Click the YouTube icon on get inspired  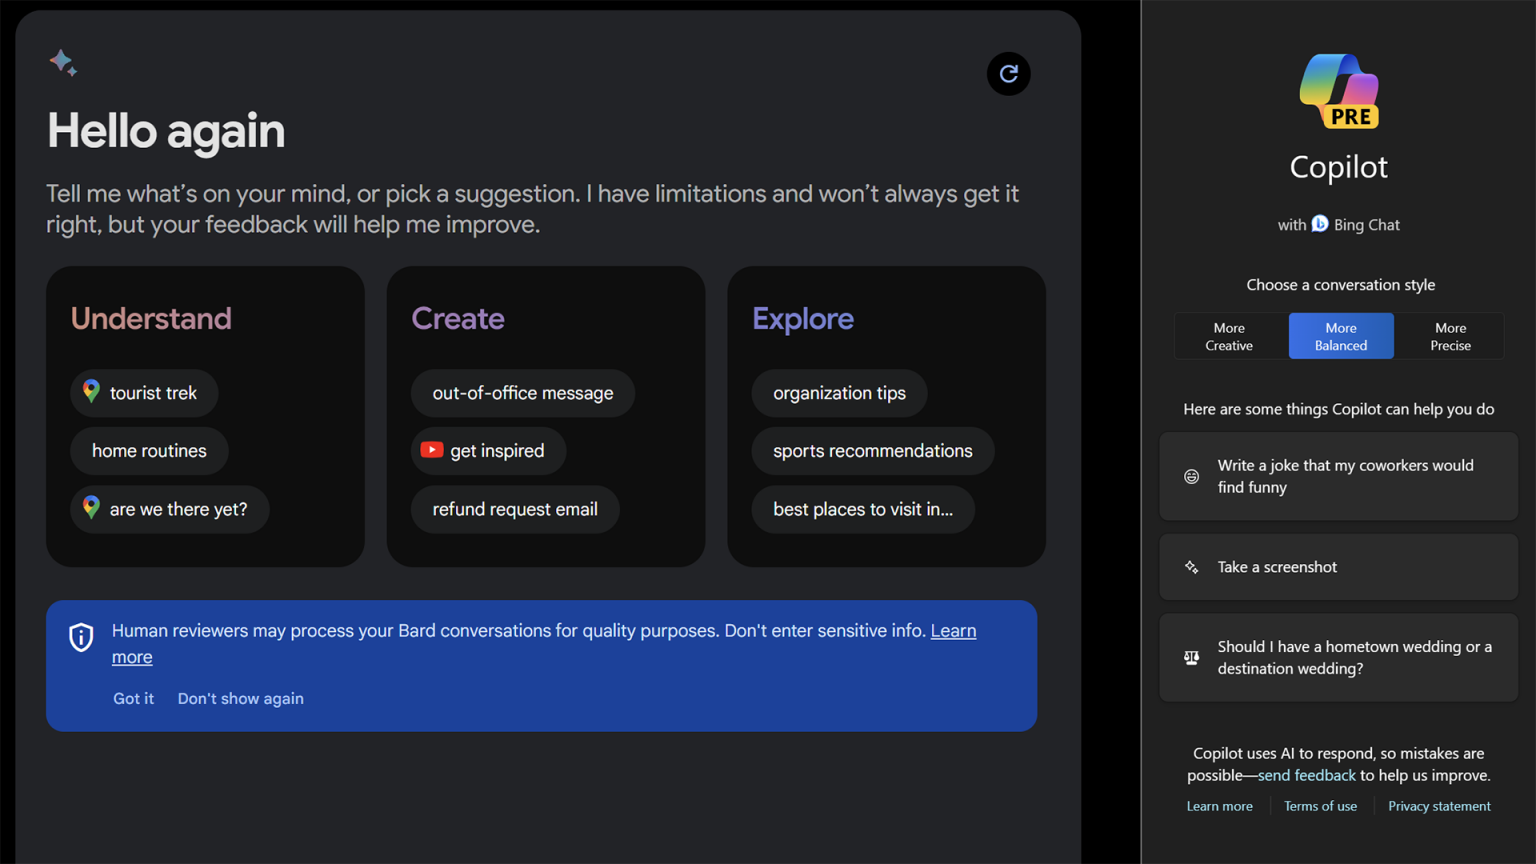point(432,450)
